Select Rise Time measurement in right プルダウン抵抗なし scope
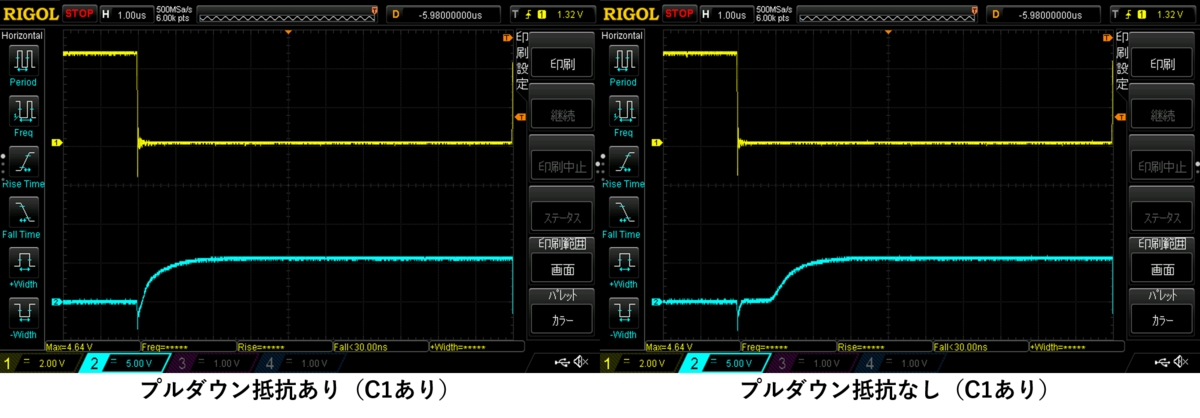The width and height of the screenshot is (1200, 418). (x=622, y=167)
